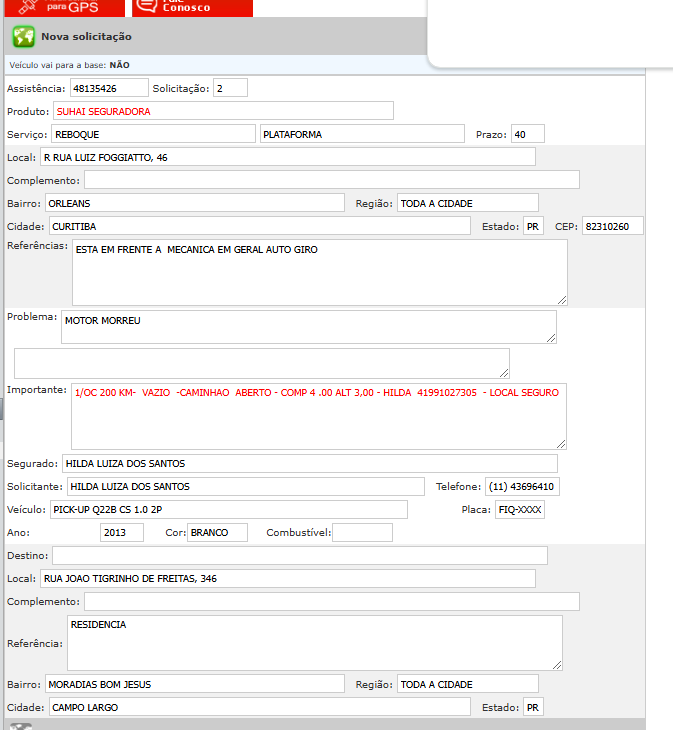Click the Problema text area MOTOR MORREU
Viewport: 673px width, 730px height.
click(x=309, y=327)
